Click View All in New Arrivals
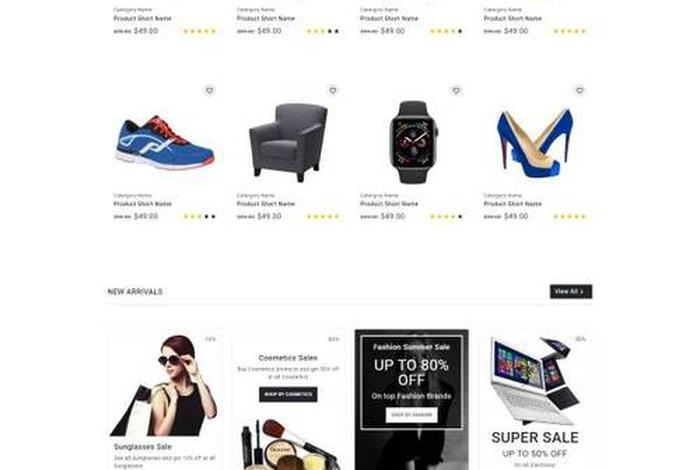The image size is (700, 470). (x=571, y=291)
